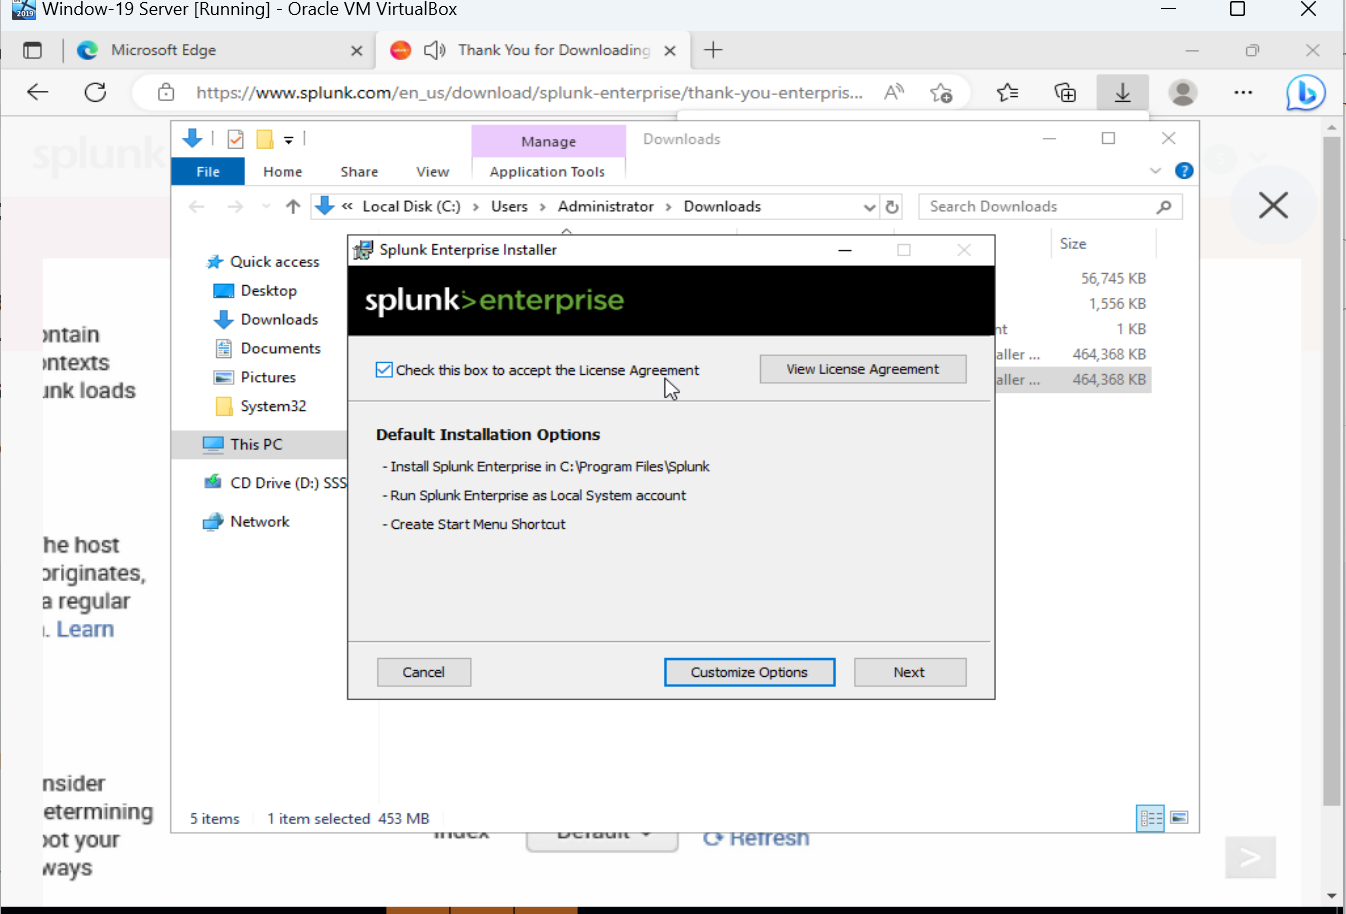This screenshot has width=1346, height=914.
Task: Click Explorer Forward navigation arrow
Action: click(235, 206)
